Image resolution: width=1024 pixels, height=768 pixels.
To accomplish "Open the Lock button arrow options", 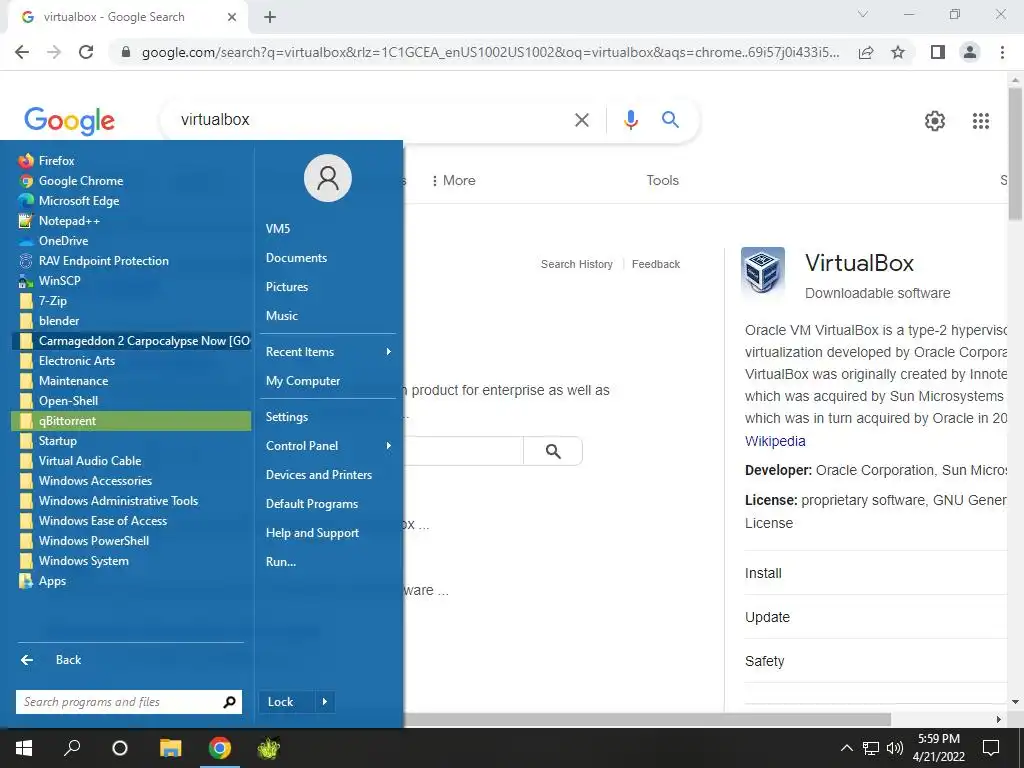I will [x=325, y=702].
